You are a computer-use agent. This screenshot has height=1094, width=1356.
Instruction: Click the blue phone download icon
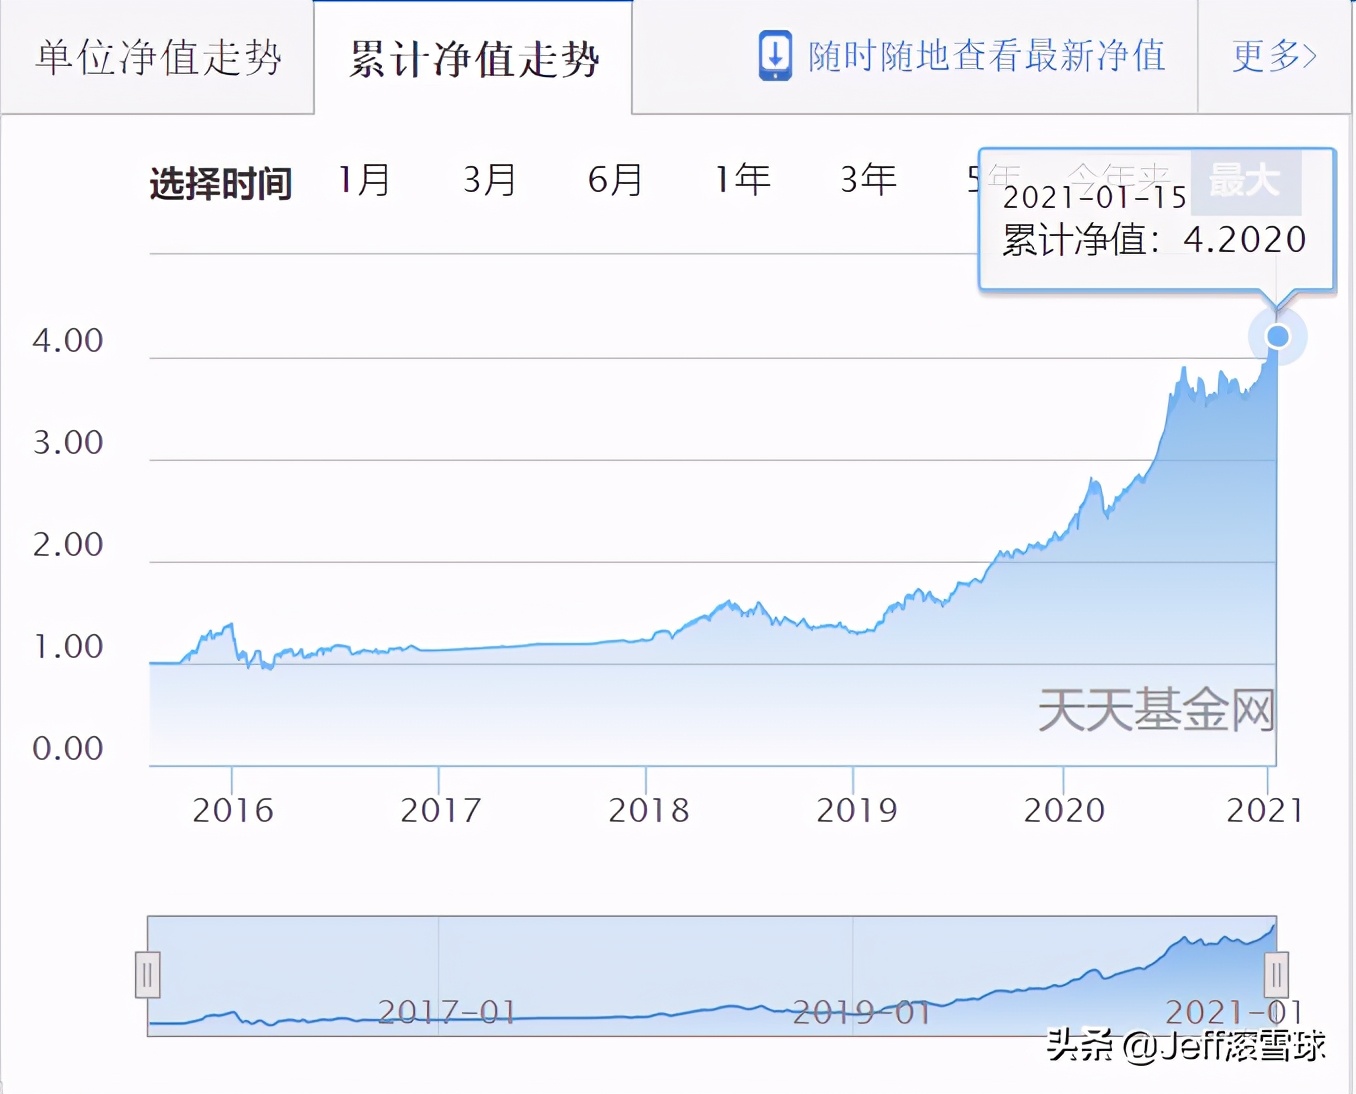(x=775, y=56)
